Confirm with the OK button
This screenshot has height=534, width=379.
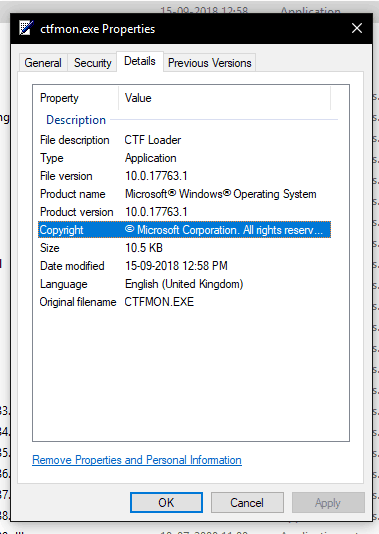click(166, 503)
